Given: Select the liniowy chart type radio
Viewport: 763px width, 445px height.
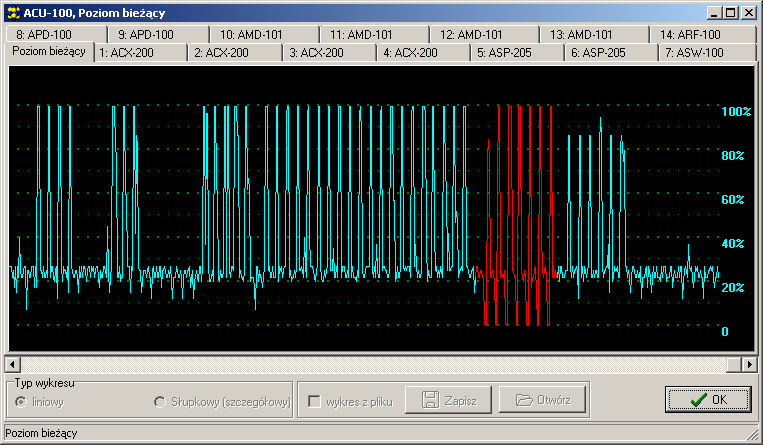Looking at the screenshot, I should pyautogui.click(x=20, y=402).
